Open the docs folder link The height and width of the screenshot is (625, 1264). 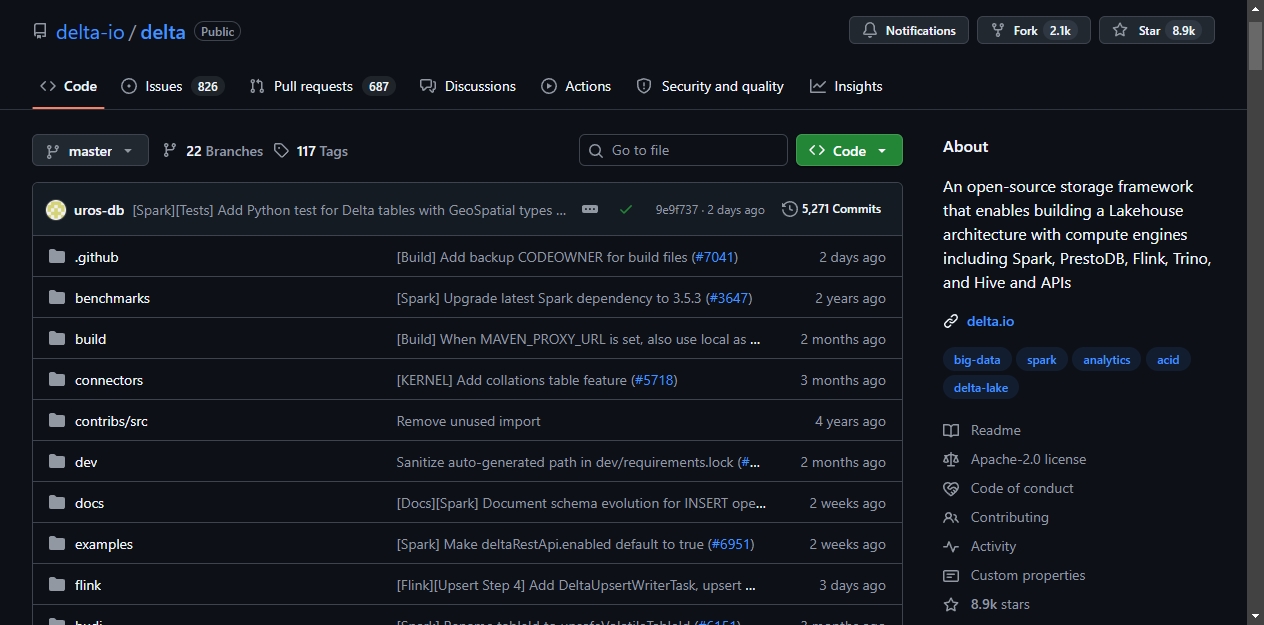[x=89, y=503]
